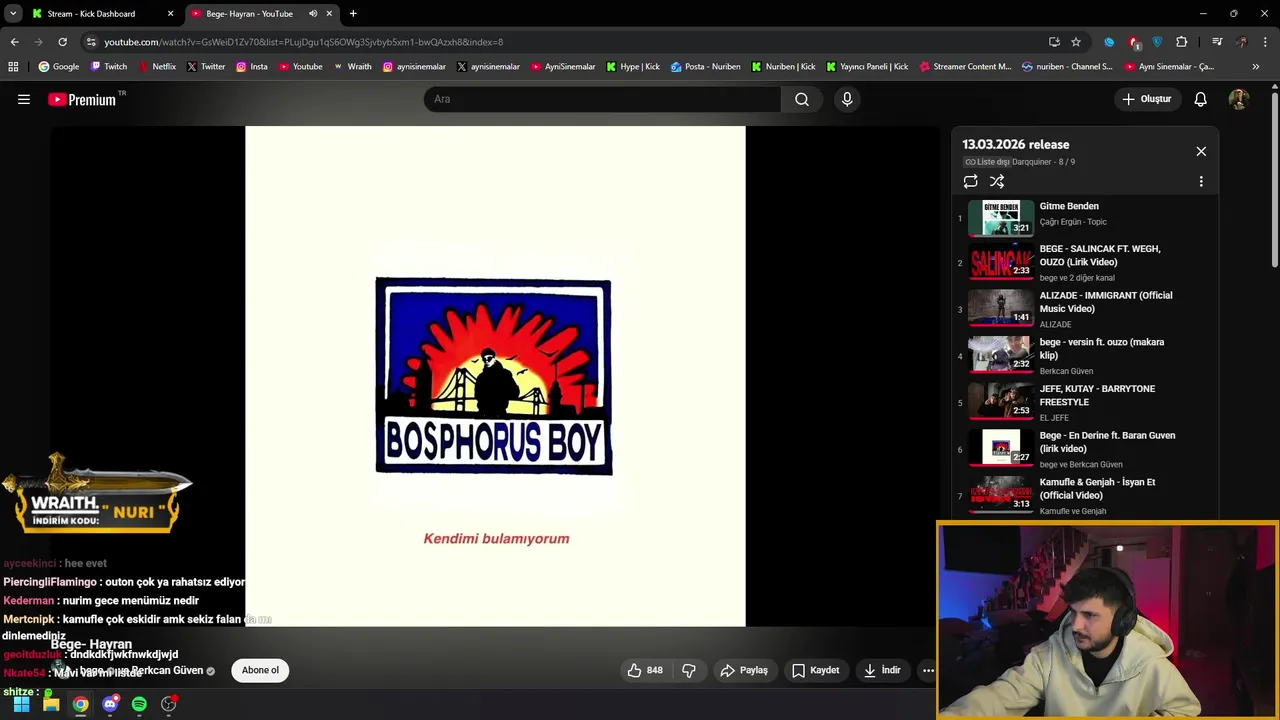The width and height of the screenshot is (1280, 720).
Task: Open Hype | Kick bookmark
Action: (x=632, y=67)
